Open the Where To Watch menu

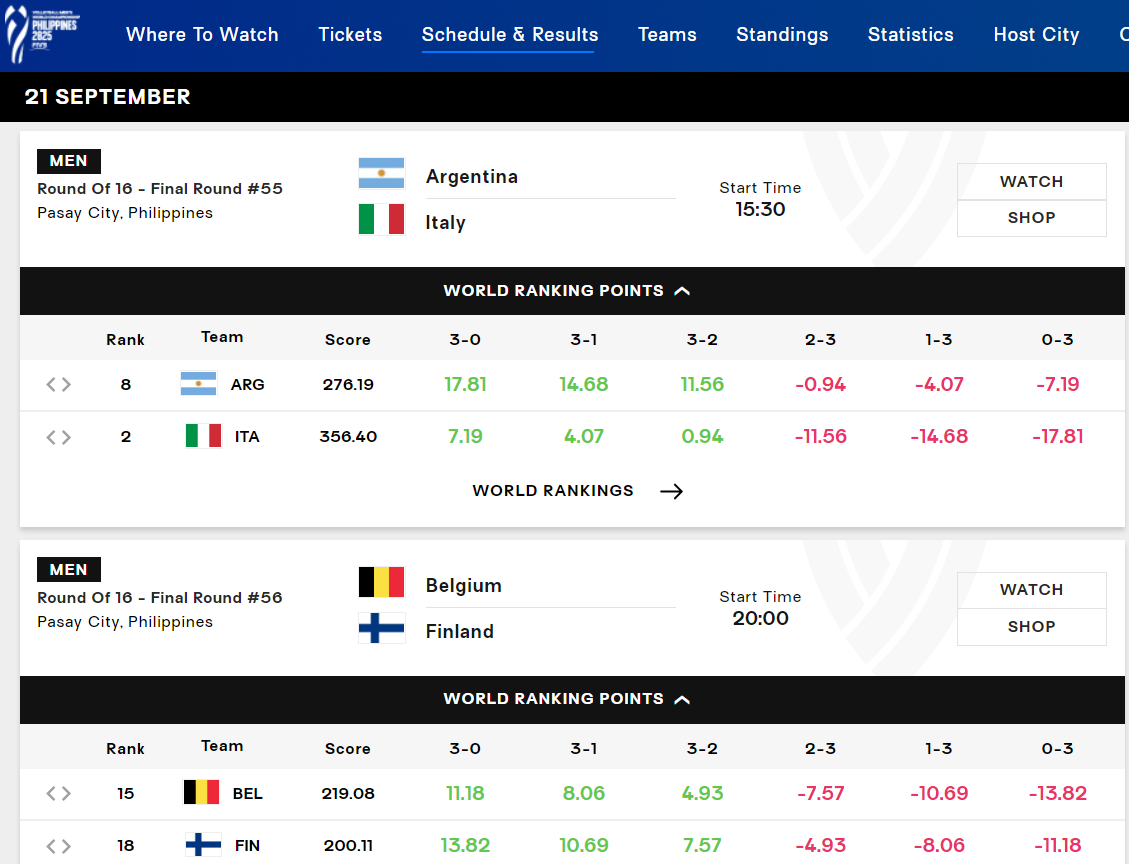coord(202,35)
